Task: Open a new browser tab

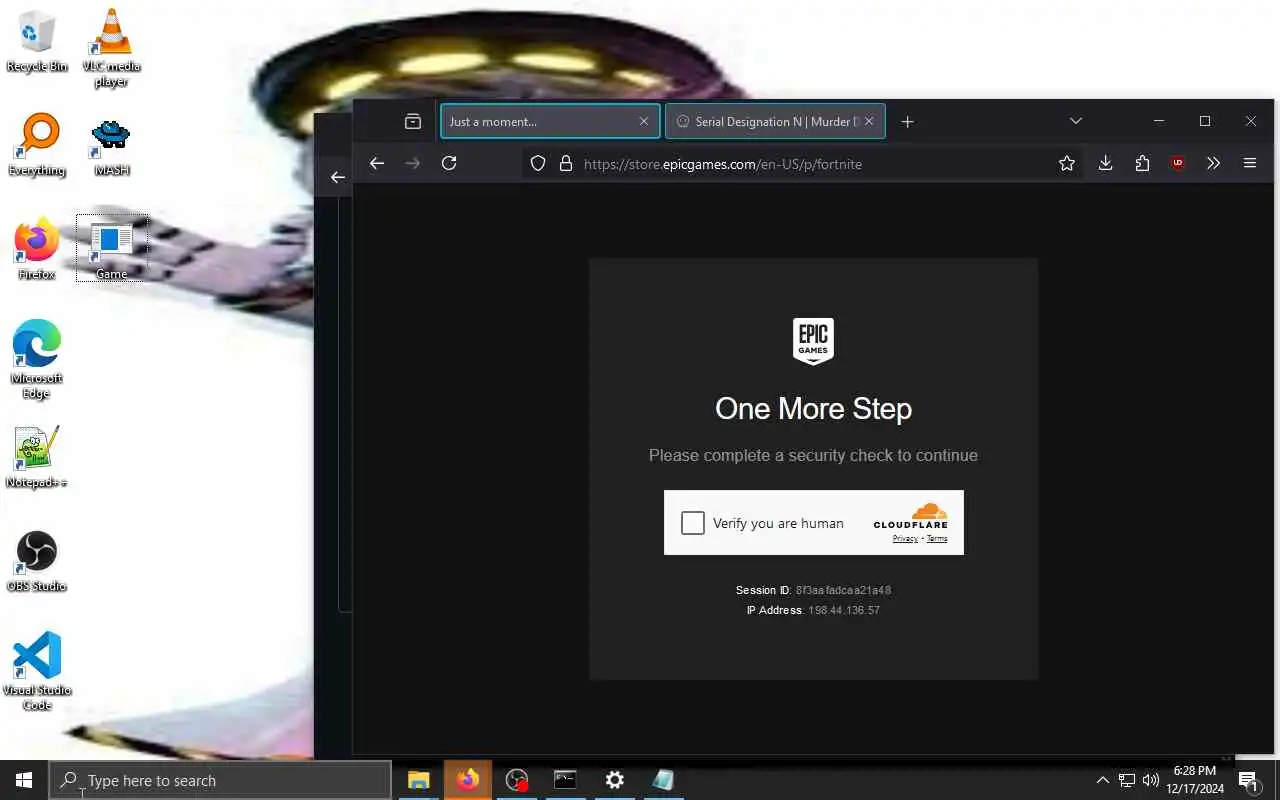Action: pyautogui.click(x=907, y=121)
